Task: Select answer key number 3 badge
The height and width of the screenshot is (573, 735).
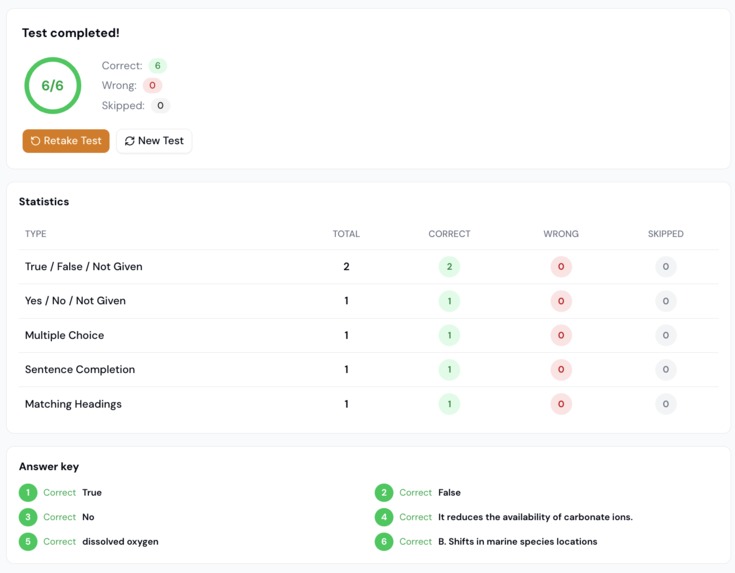Action: pyautogui.click(x=28, y=517)
